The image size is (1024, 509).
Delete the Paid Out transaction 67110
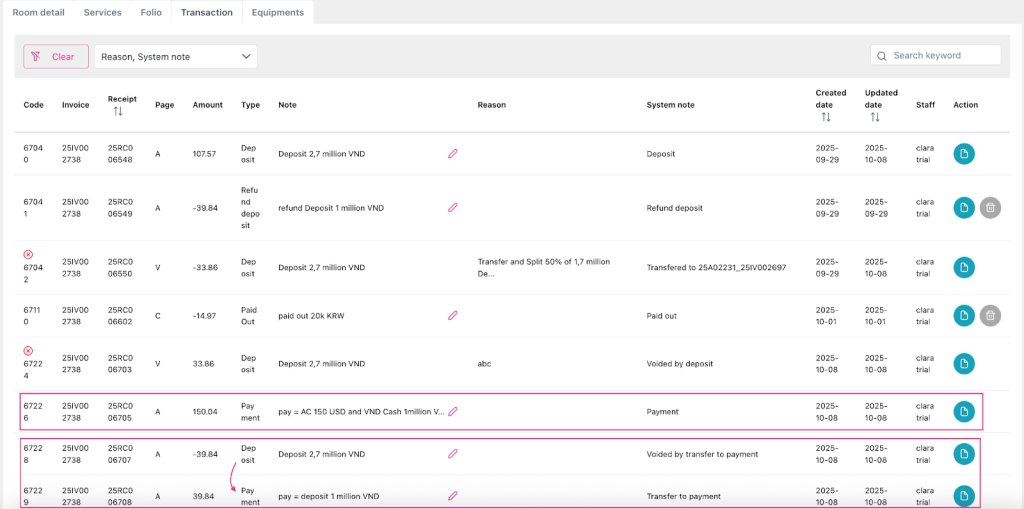989,315
